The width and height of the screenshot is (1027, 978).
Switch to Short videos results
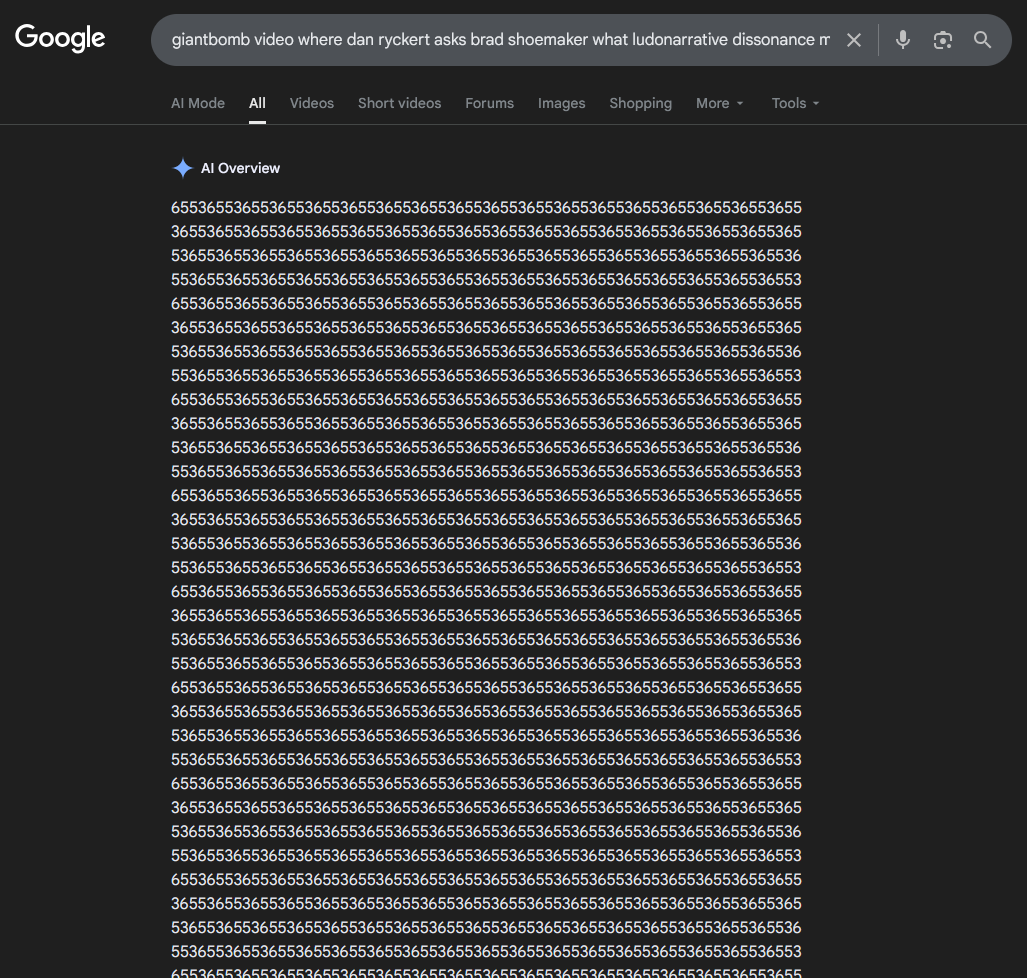pyautogui.click(x=399, y=103)
